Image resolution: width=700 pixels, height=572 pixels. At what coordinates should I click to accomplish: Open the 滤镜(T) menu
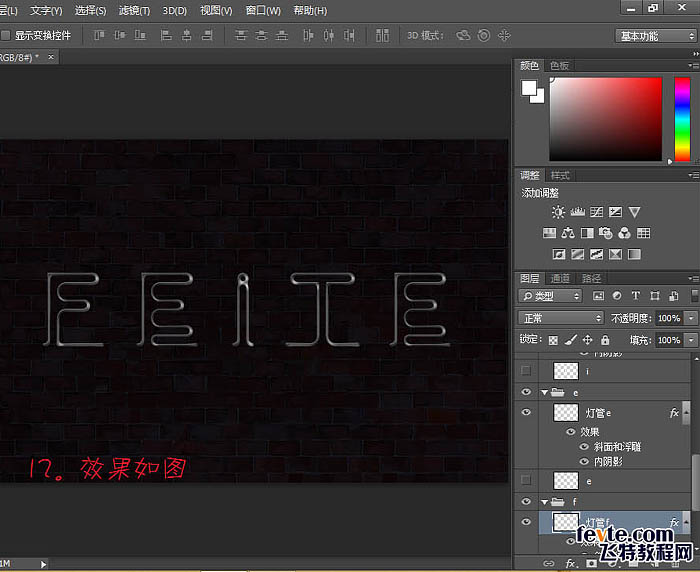[133, 10]
